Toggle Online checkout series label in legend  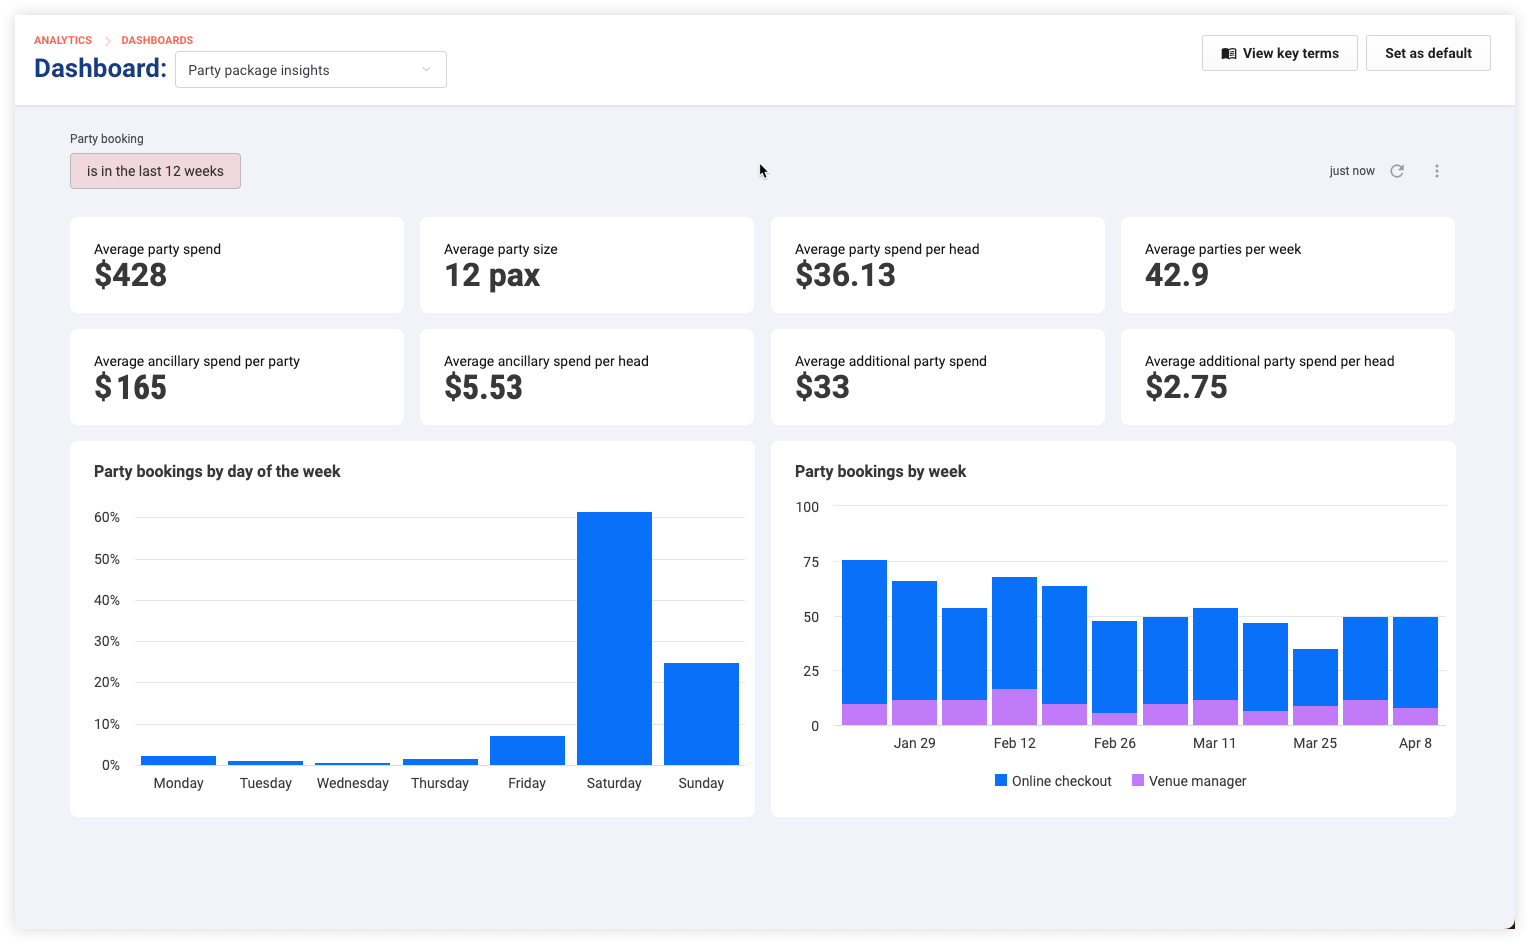point(1061,781)
